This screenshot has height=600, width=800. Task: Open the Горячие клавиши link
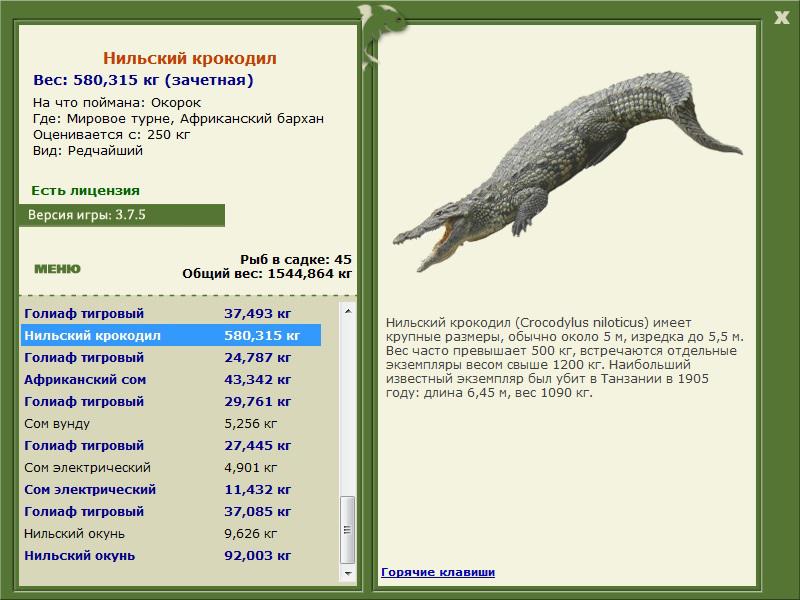(x=437, y=572)
